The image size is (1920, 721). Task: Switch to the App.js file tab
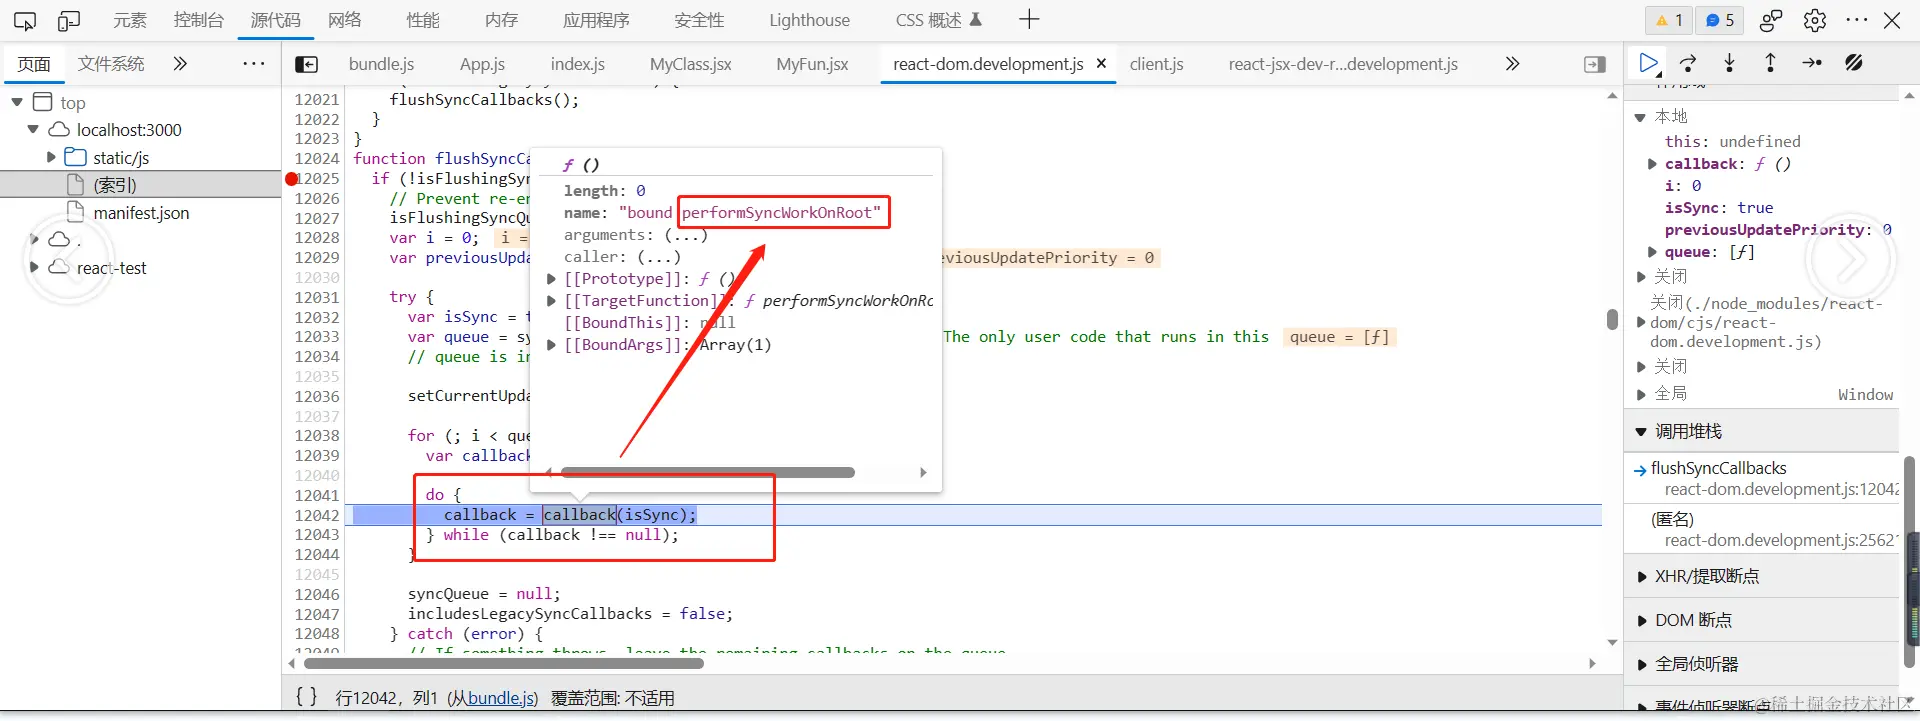[x=482, y=64]
